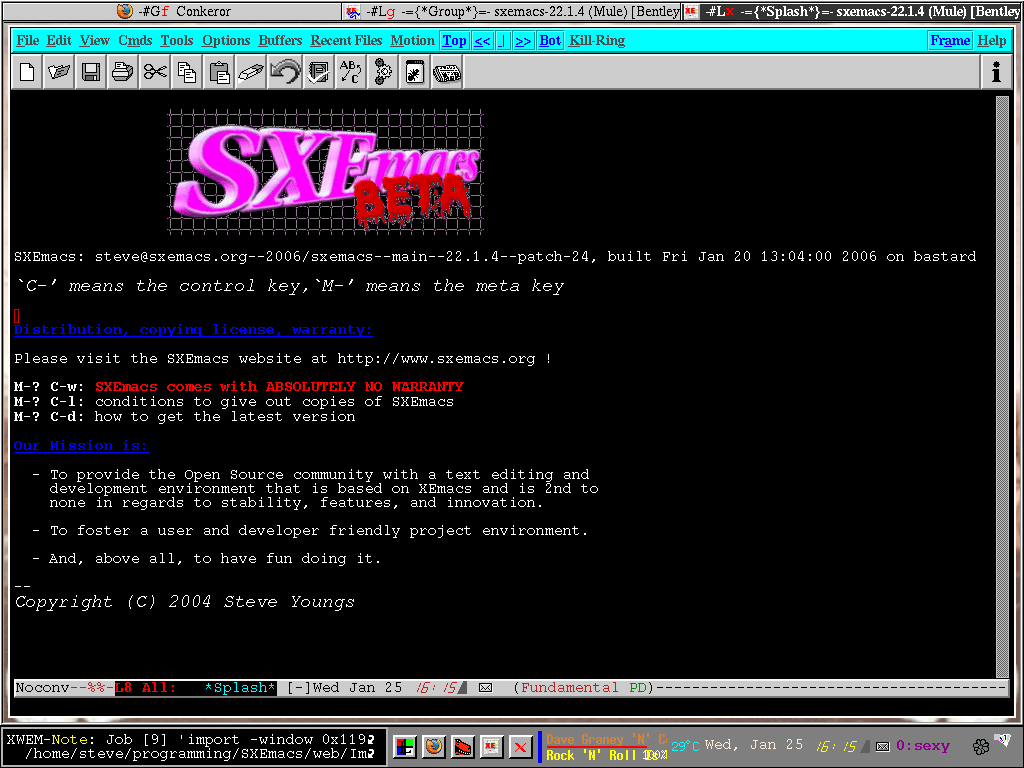Image resolution: width=1024 pixels, height=768 pixels.
Task: Click the red X dock icon
Action: coord(520,746)
